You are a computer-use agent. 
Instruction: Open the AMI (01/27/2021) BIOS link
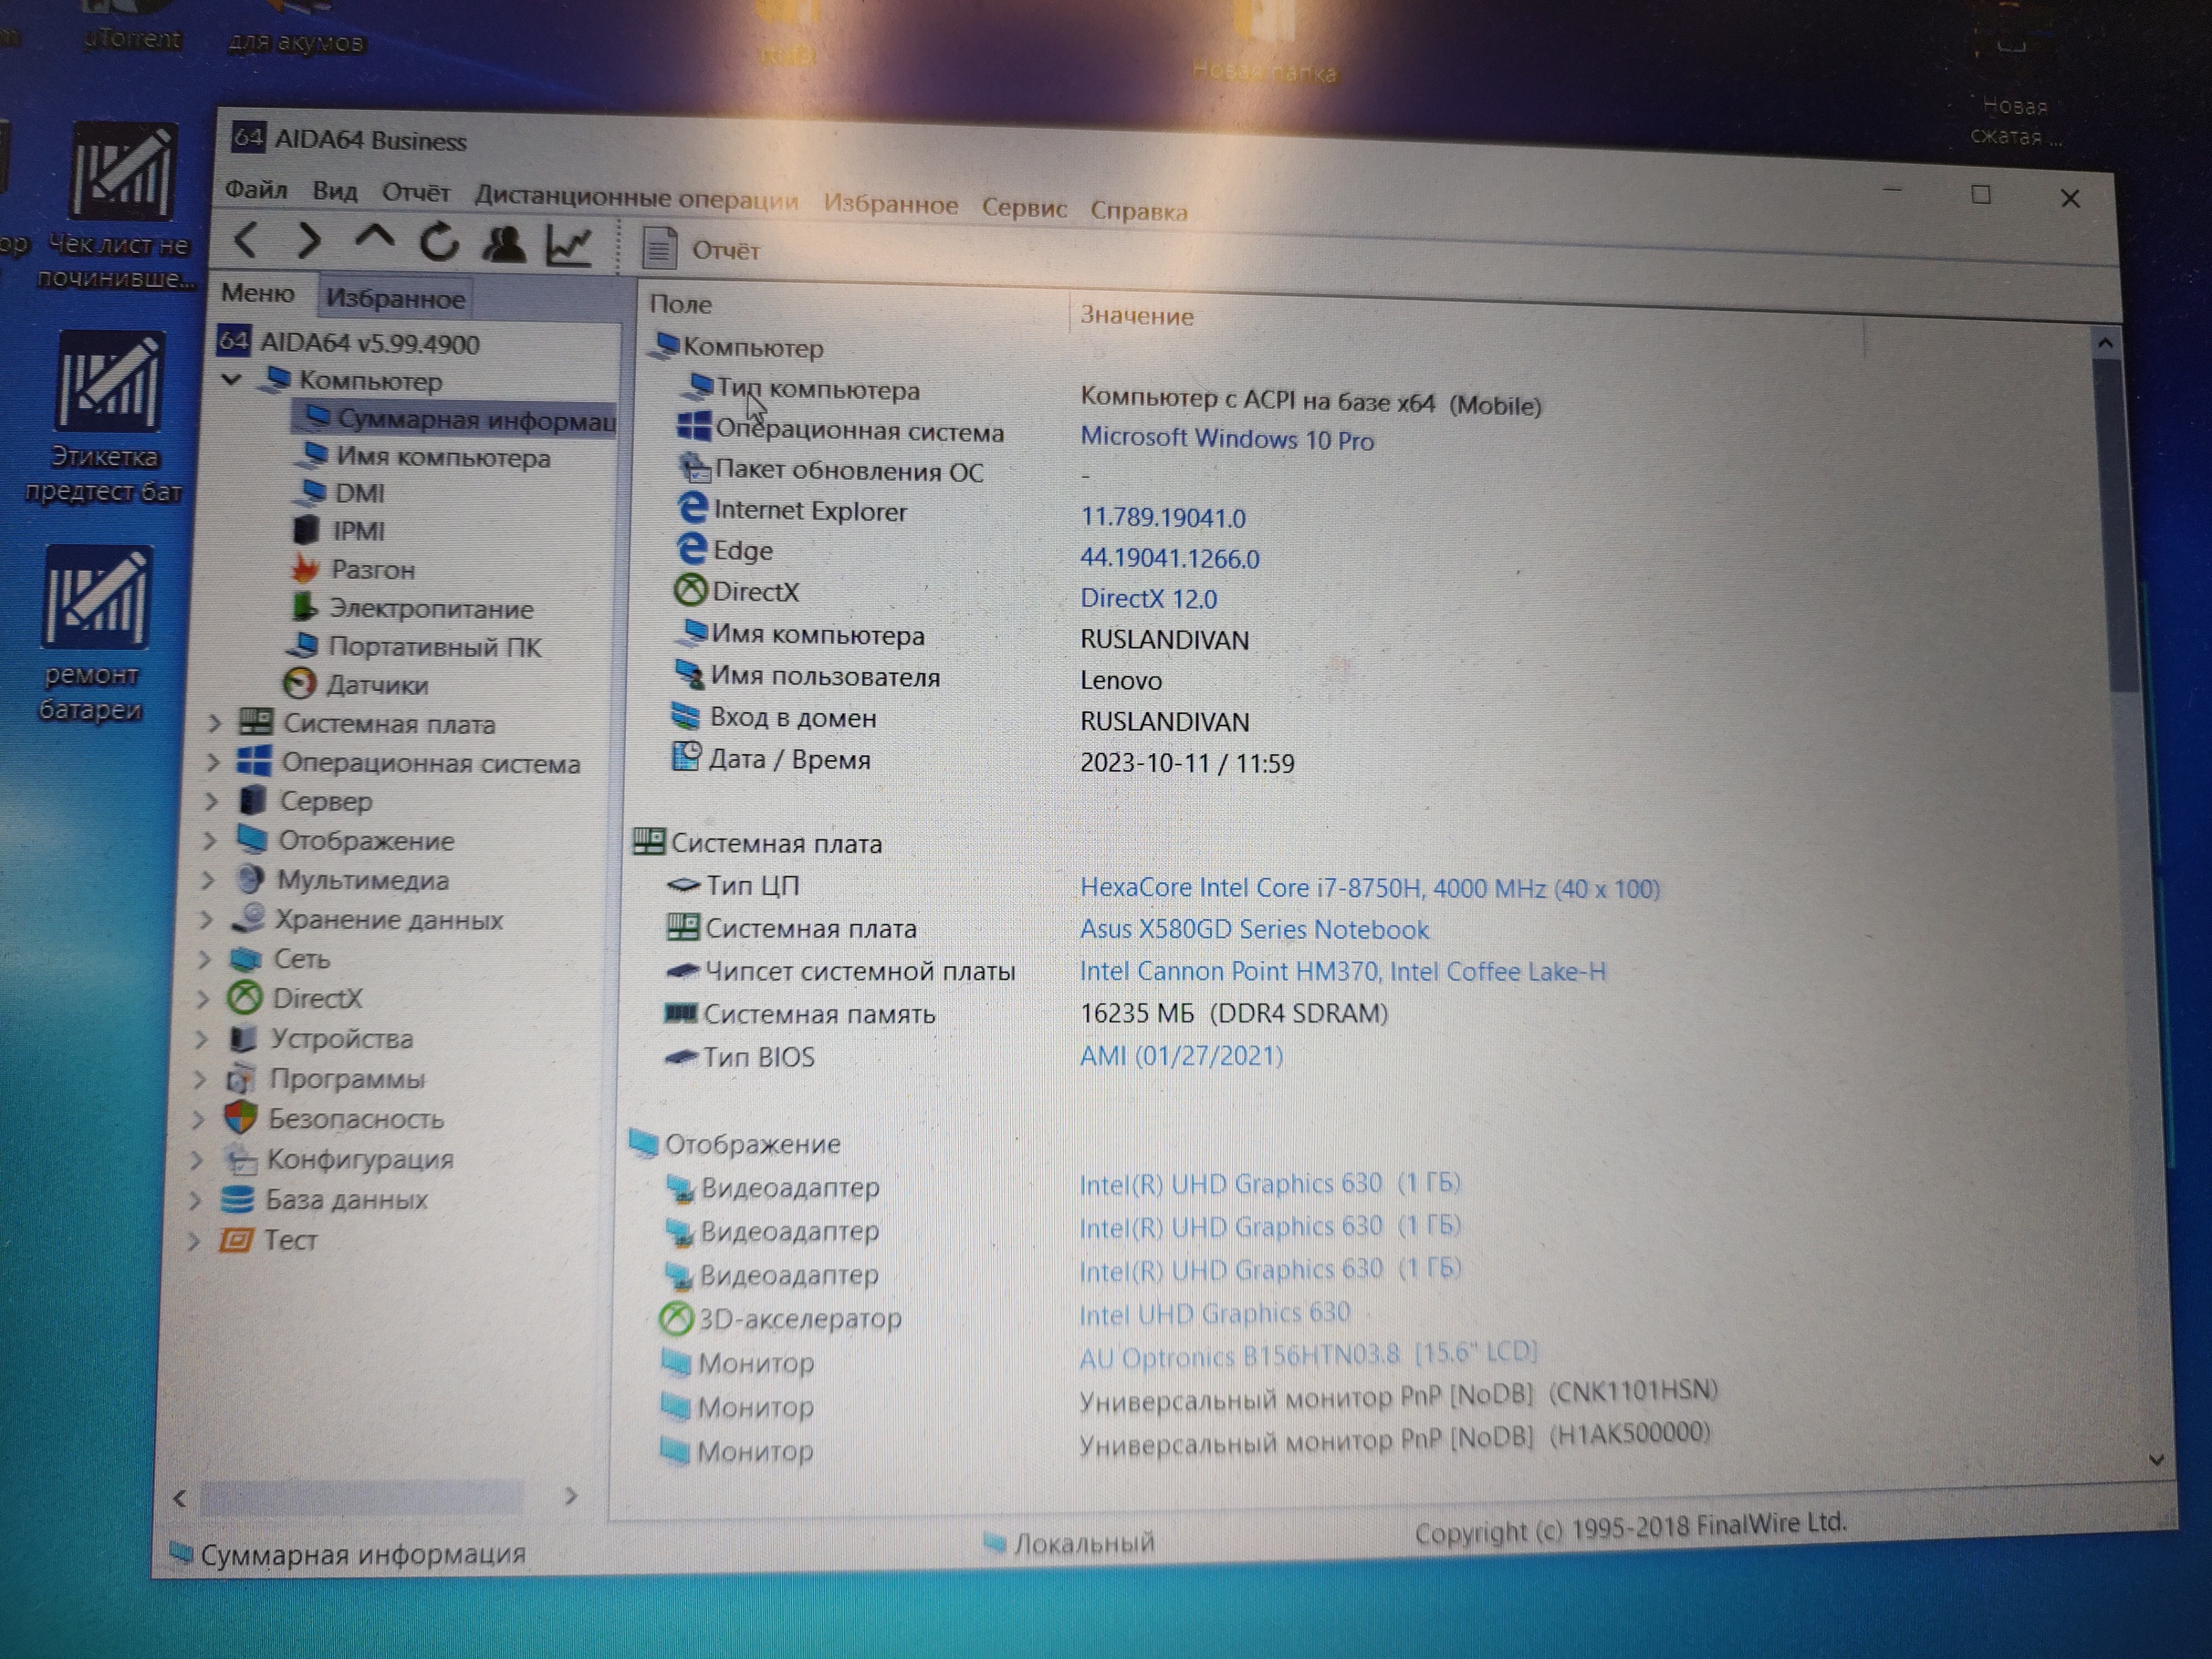(x=1181, y=1055)
